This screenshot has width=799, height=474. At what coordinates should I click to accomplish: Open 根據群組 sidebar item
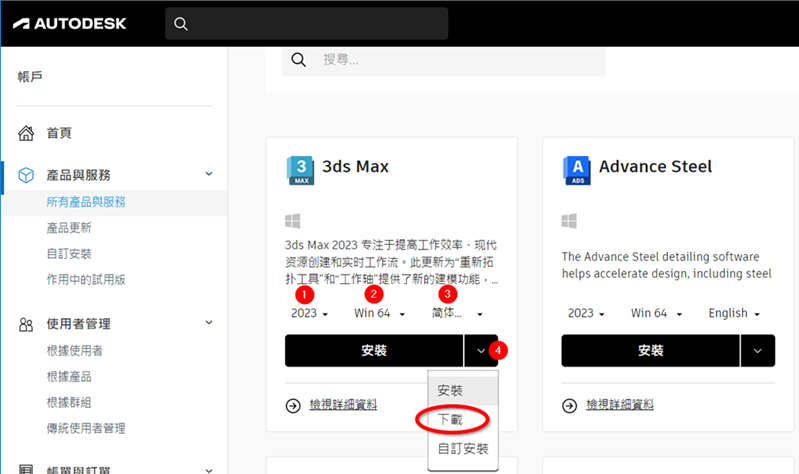pos(69,403)
